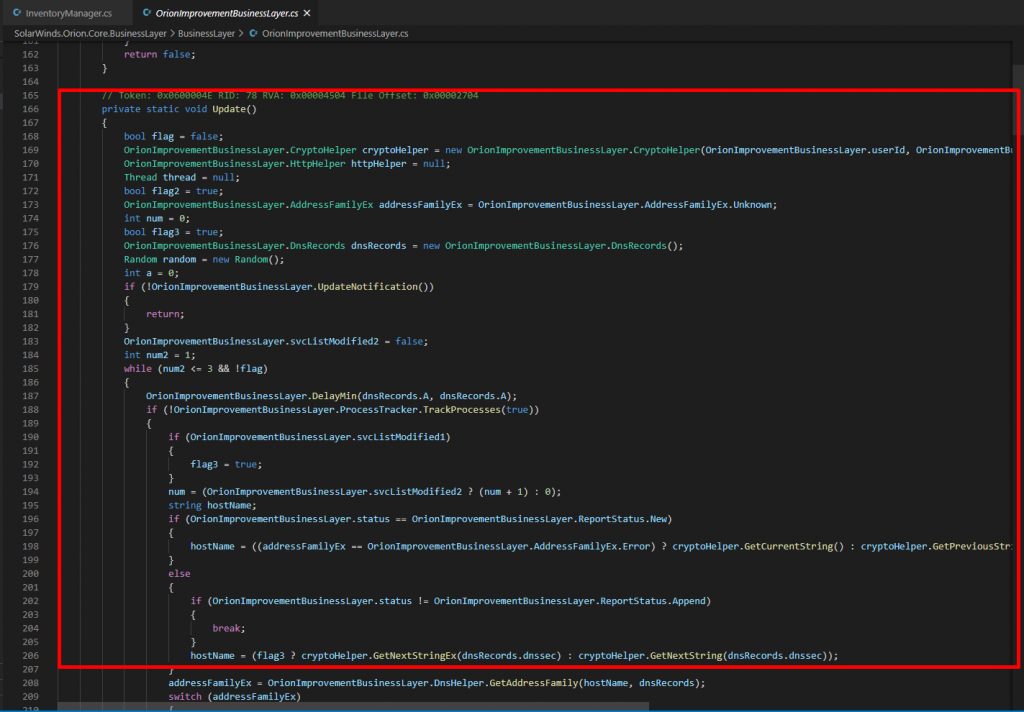Click 'int num2 = 1;' statement
This screenshot has height=712, width=1024.
159,355
